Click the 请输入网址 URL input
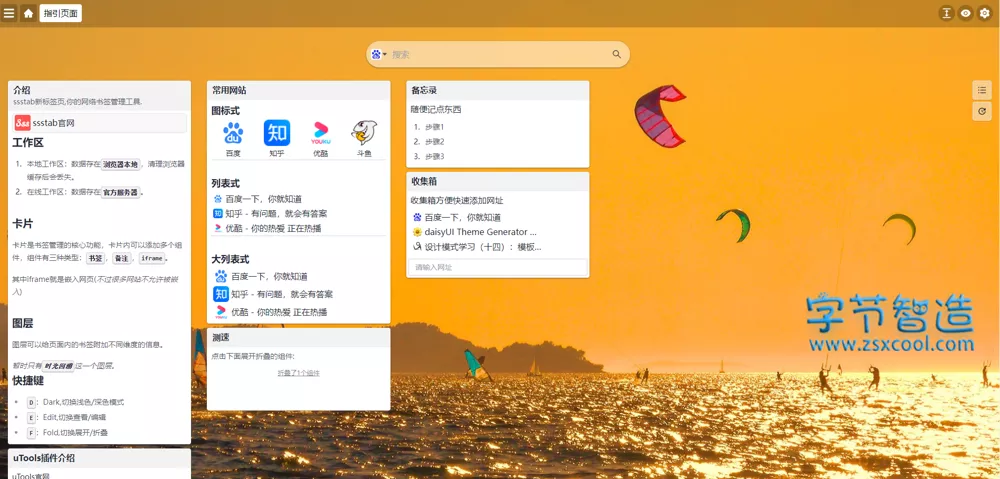Viewport: 1000px width, 479px height. coord(497,267)
